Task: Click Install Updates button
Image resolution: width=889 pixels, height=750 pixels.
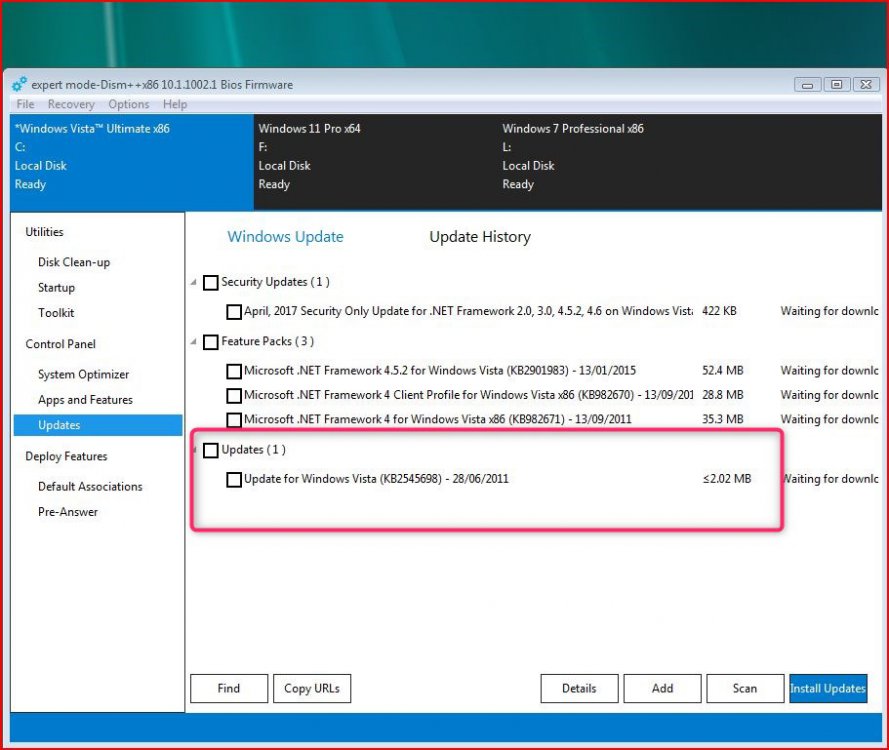Action: pos(828,688)
